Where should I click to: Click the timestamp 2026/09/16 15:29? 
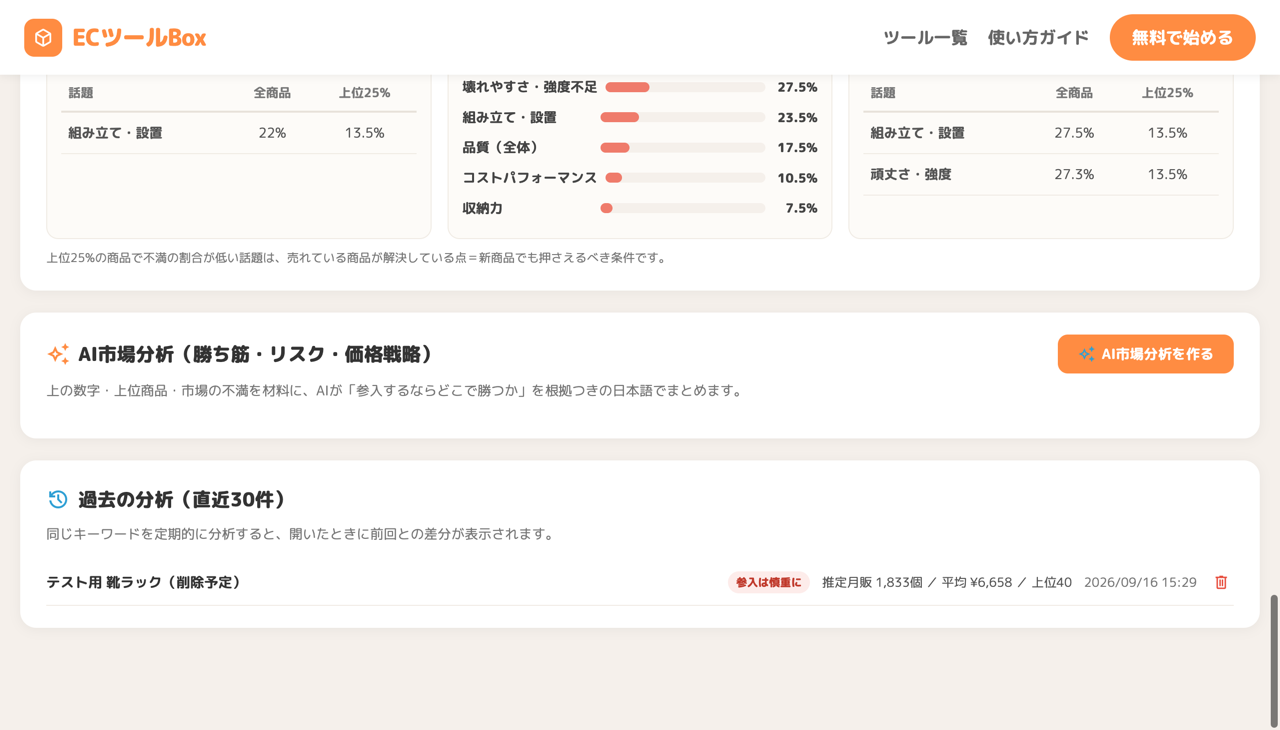[x=1140, y=582]
